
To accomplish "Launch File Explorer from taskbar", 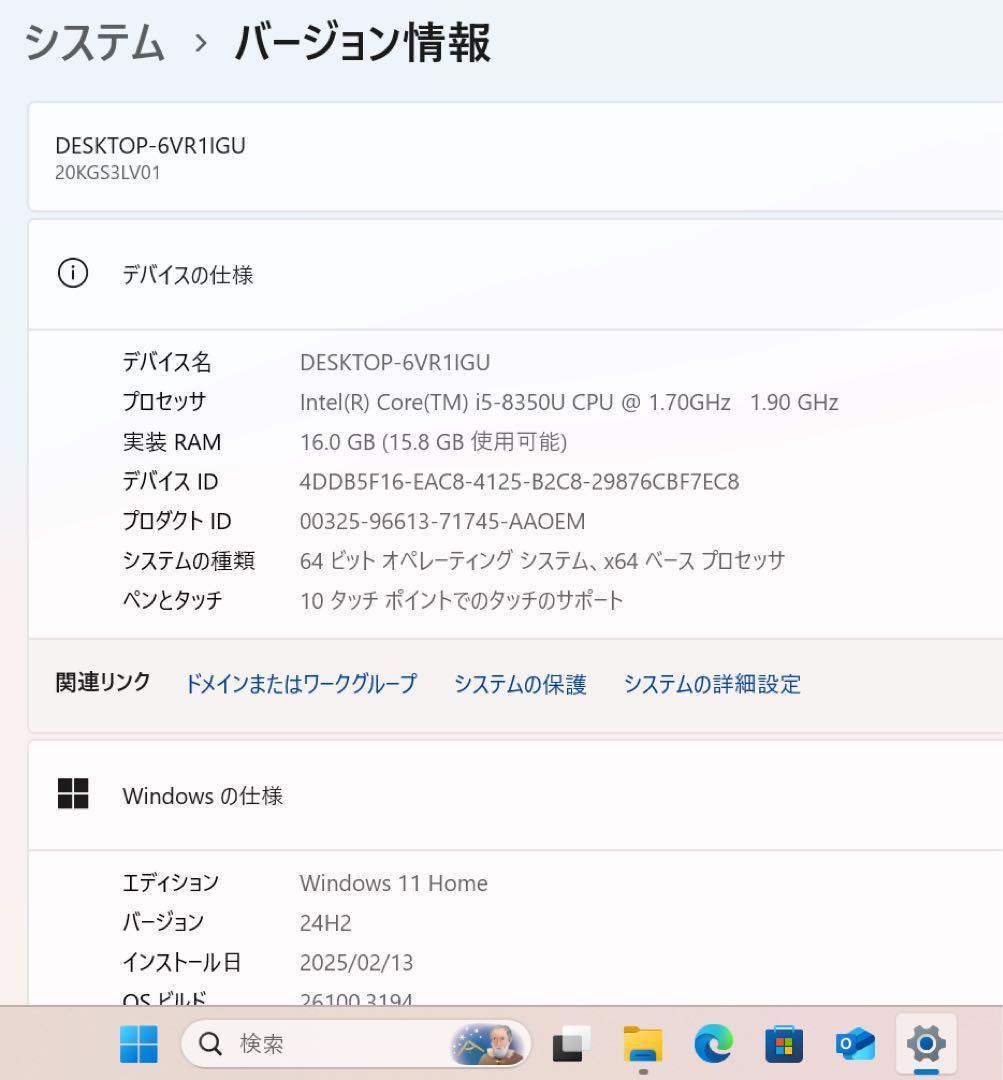I will point(643,1044).
